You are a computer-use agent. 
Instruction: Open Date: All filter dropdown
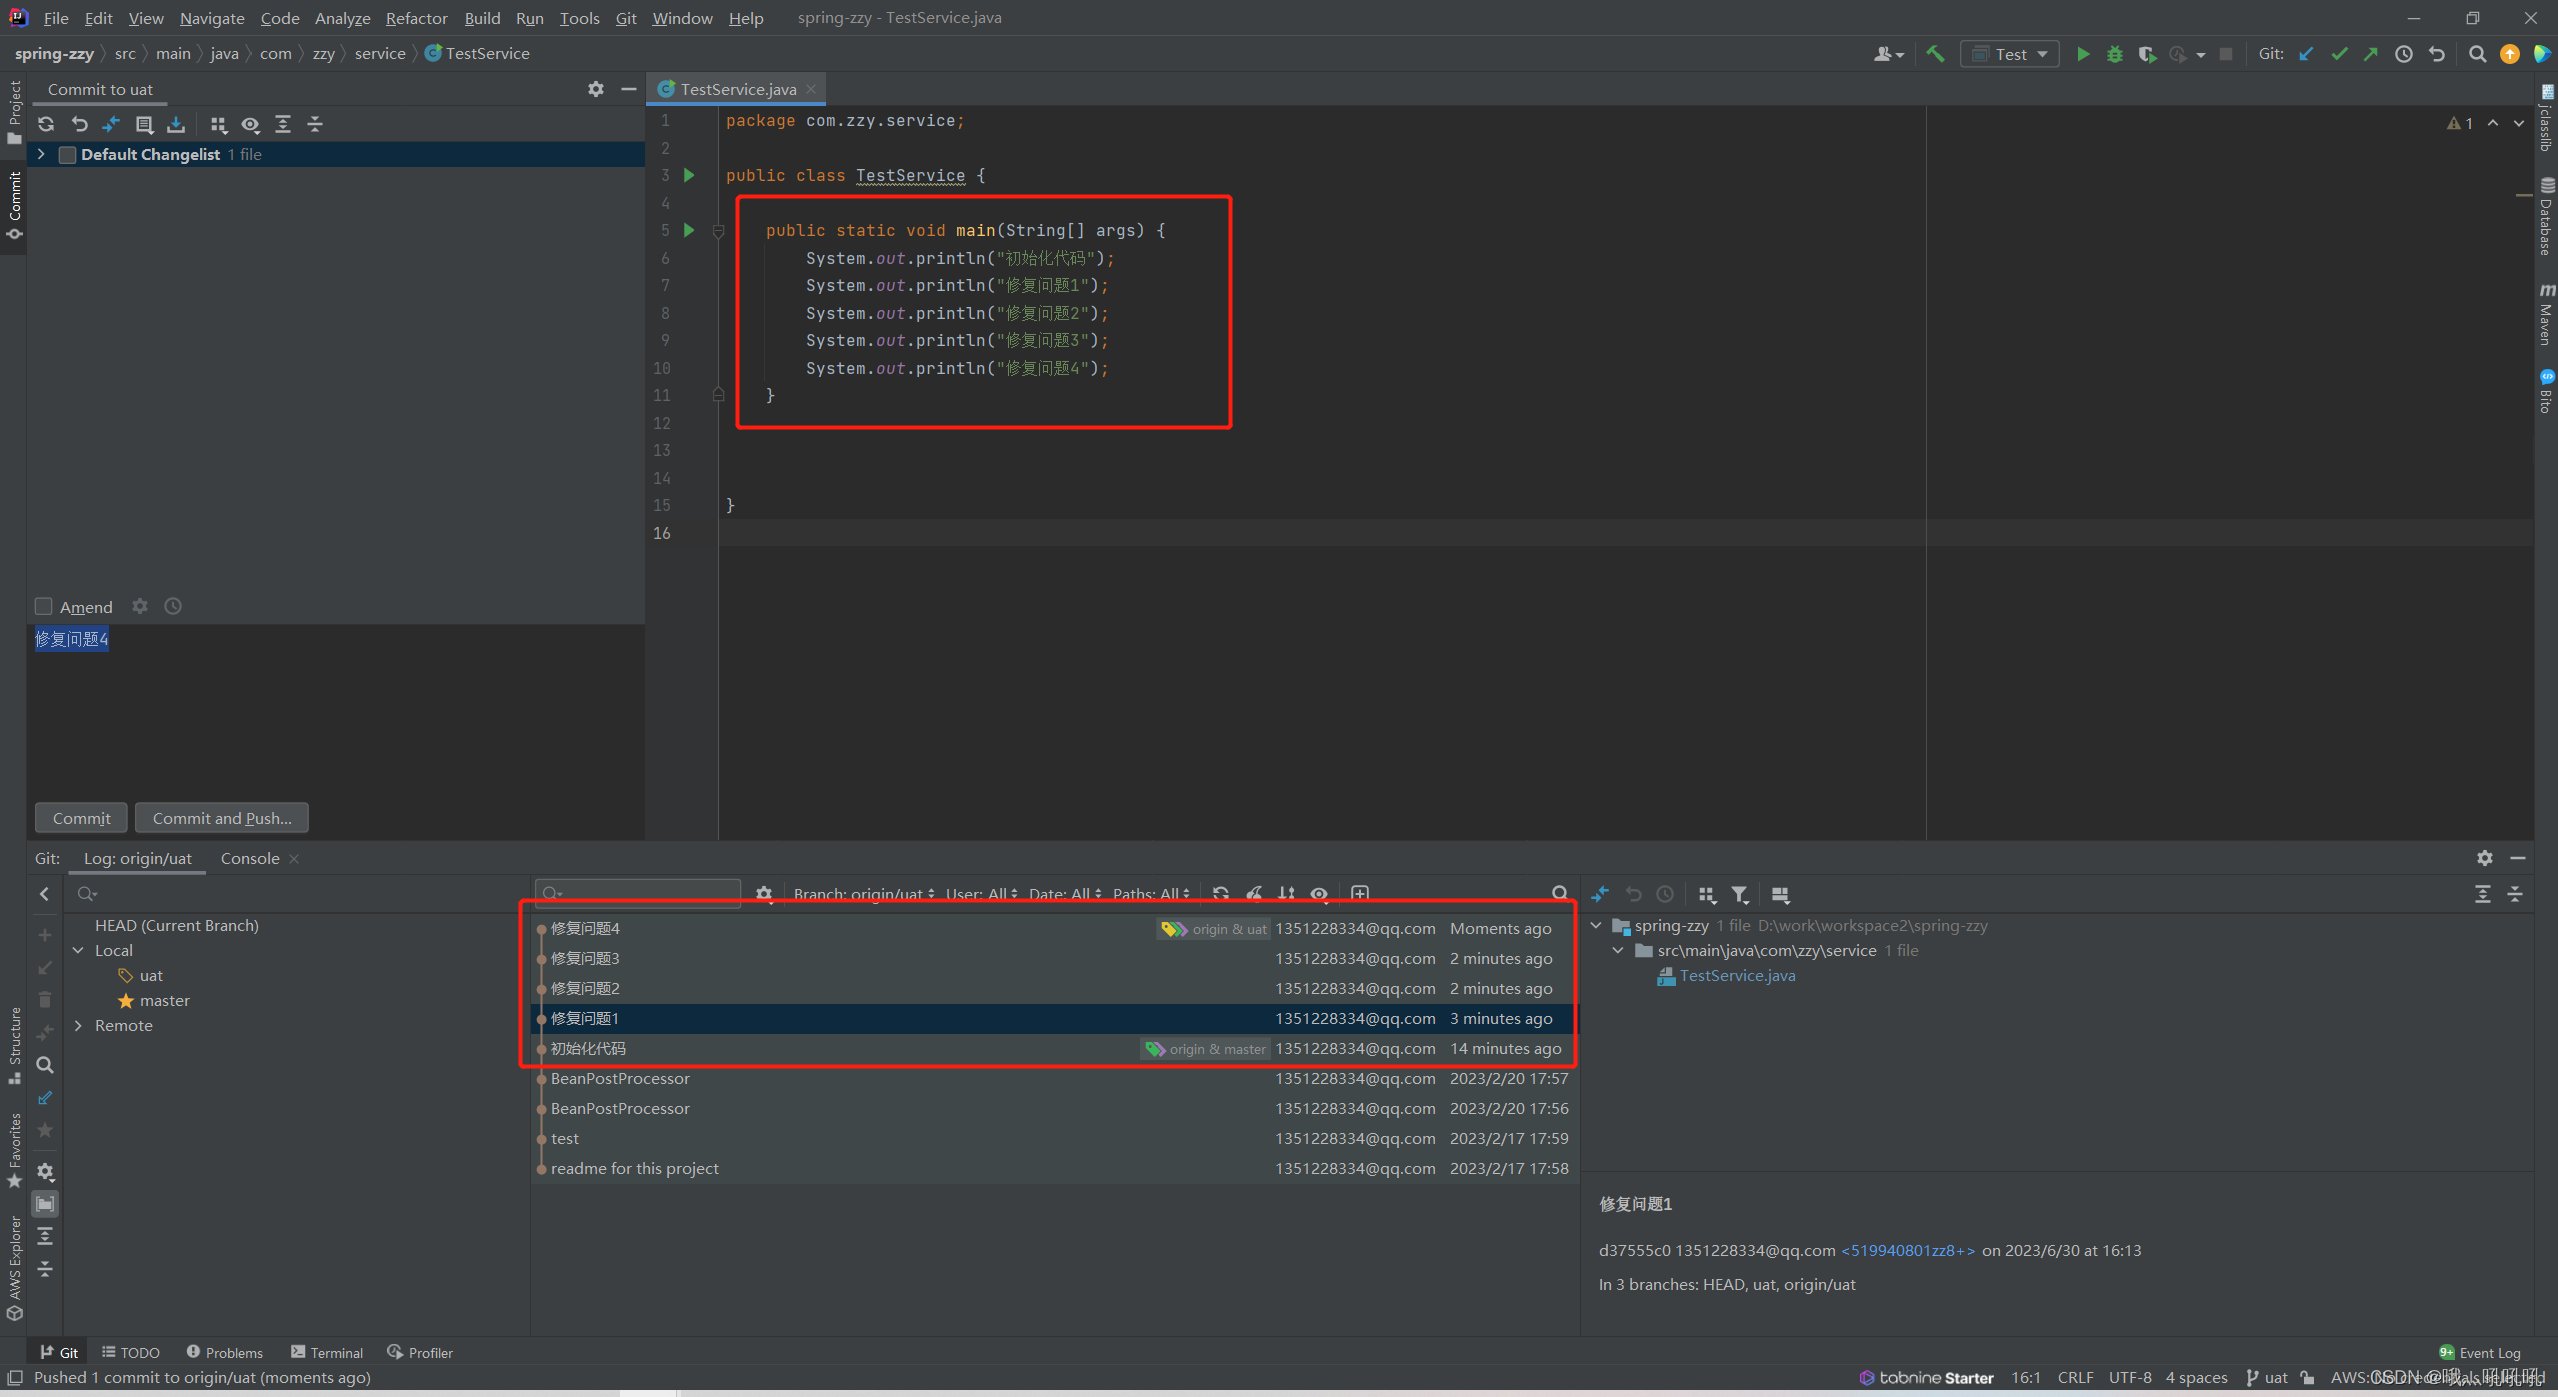click(1065, 893)
